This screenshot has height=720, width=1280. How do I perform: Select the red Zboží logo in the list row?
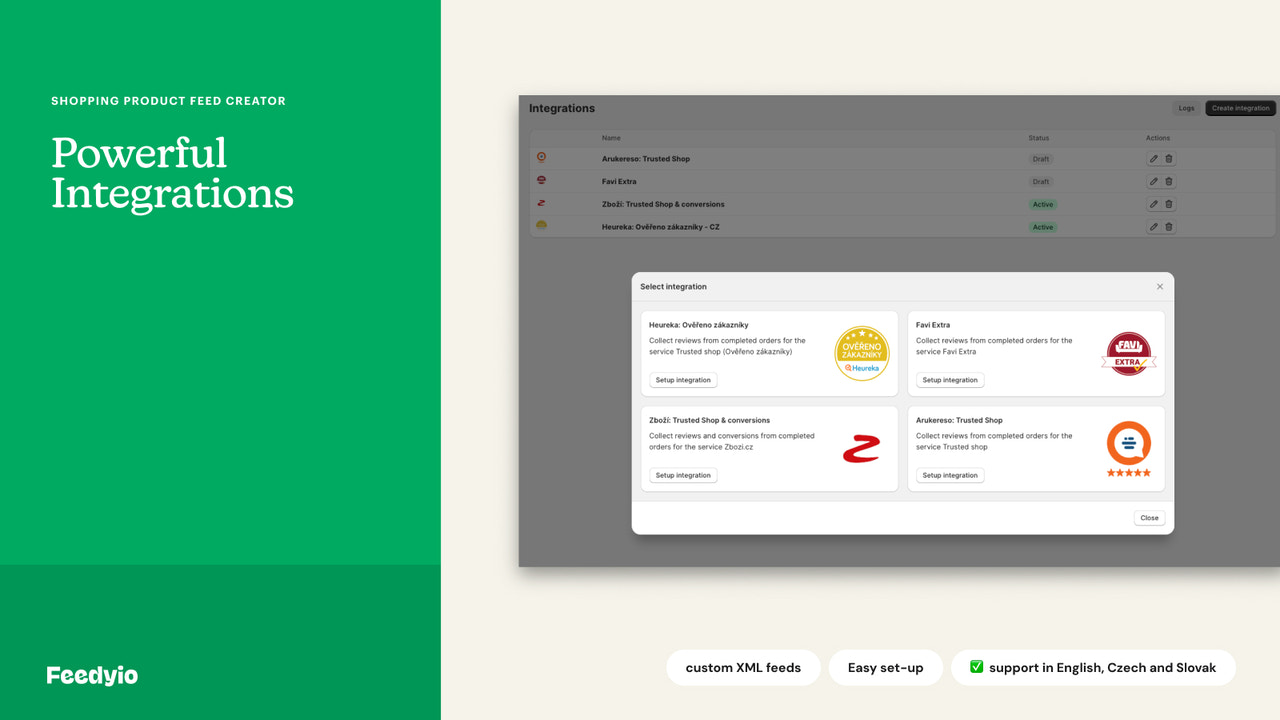542,203
